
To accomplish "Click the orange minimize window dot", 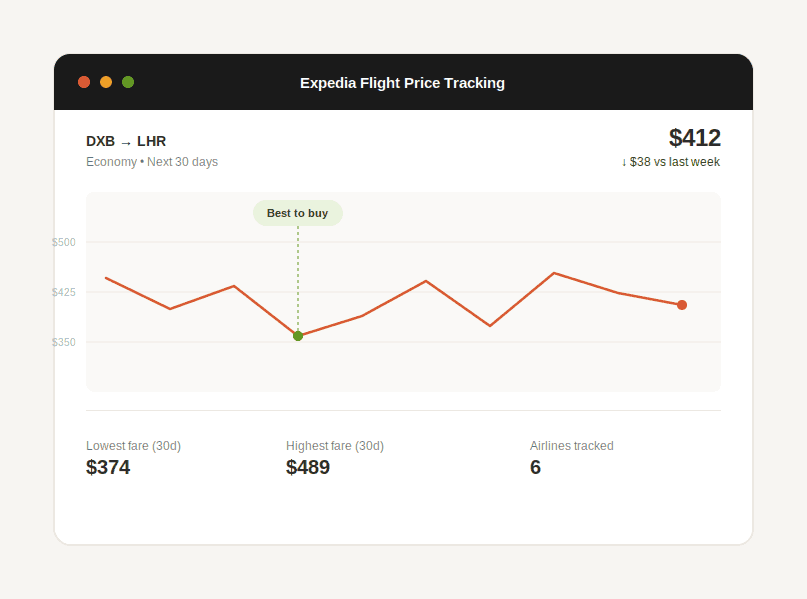I will tap(106, 82).
